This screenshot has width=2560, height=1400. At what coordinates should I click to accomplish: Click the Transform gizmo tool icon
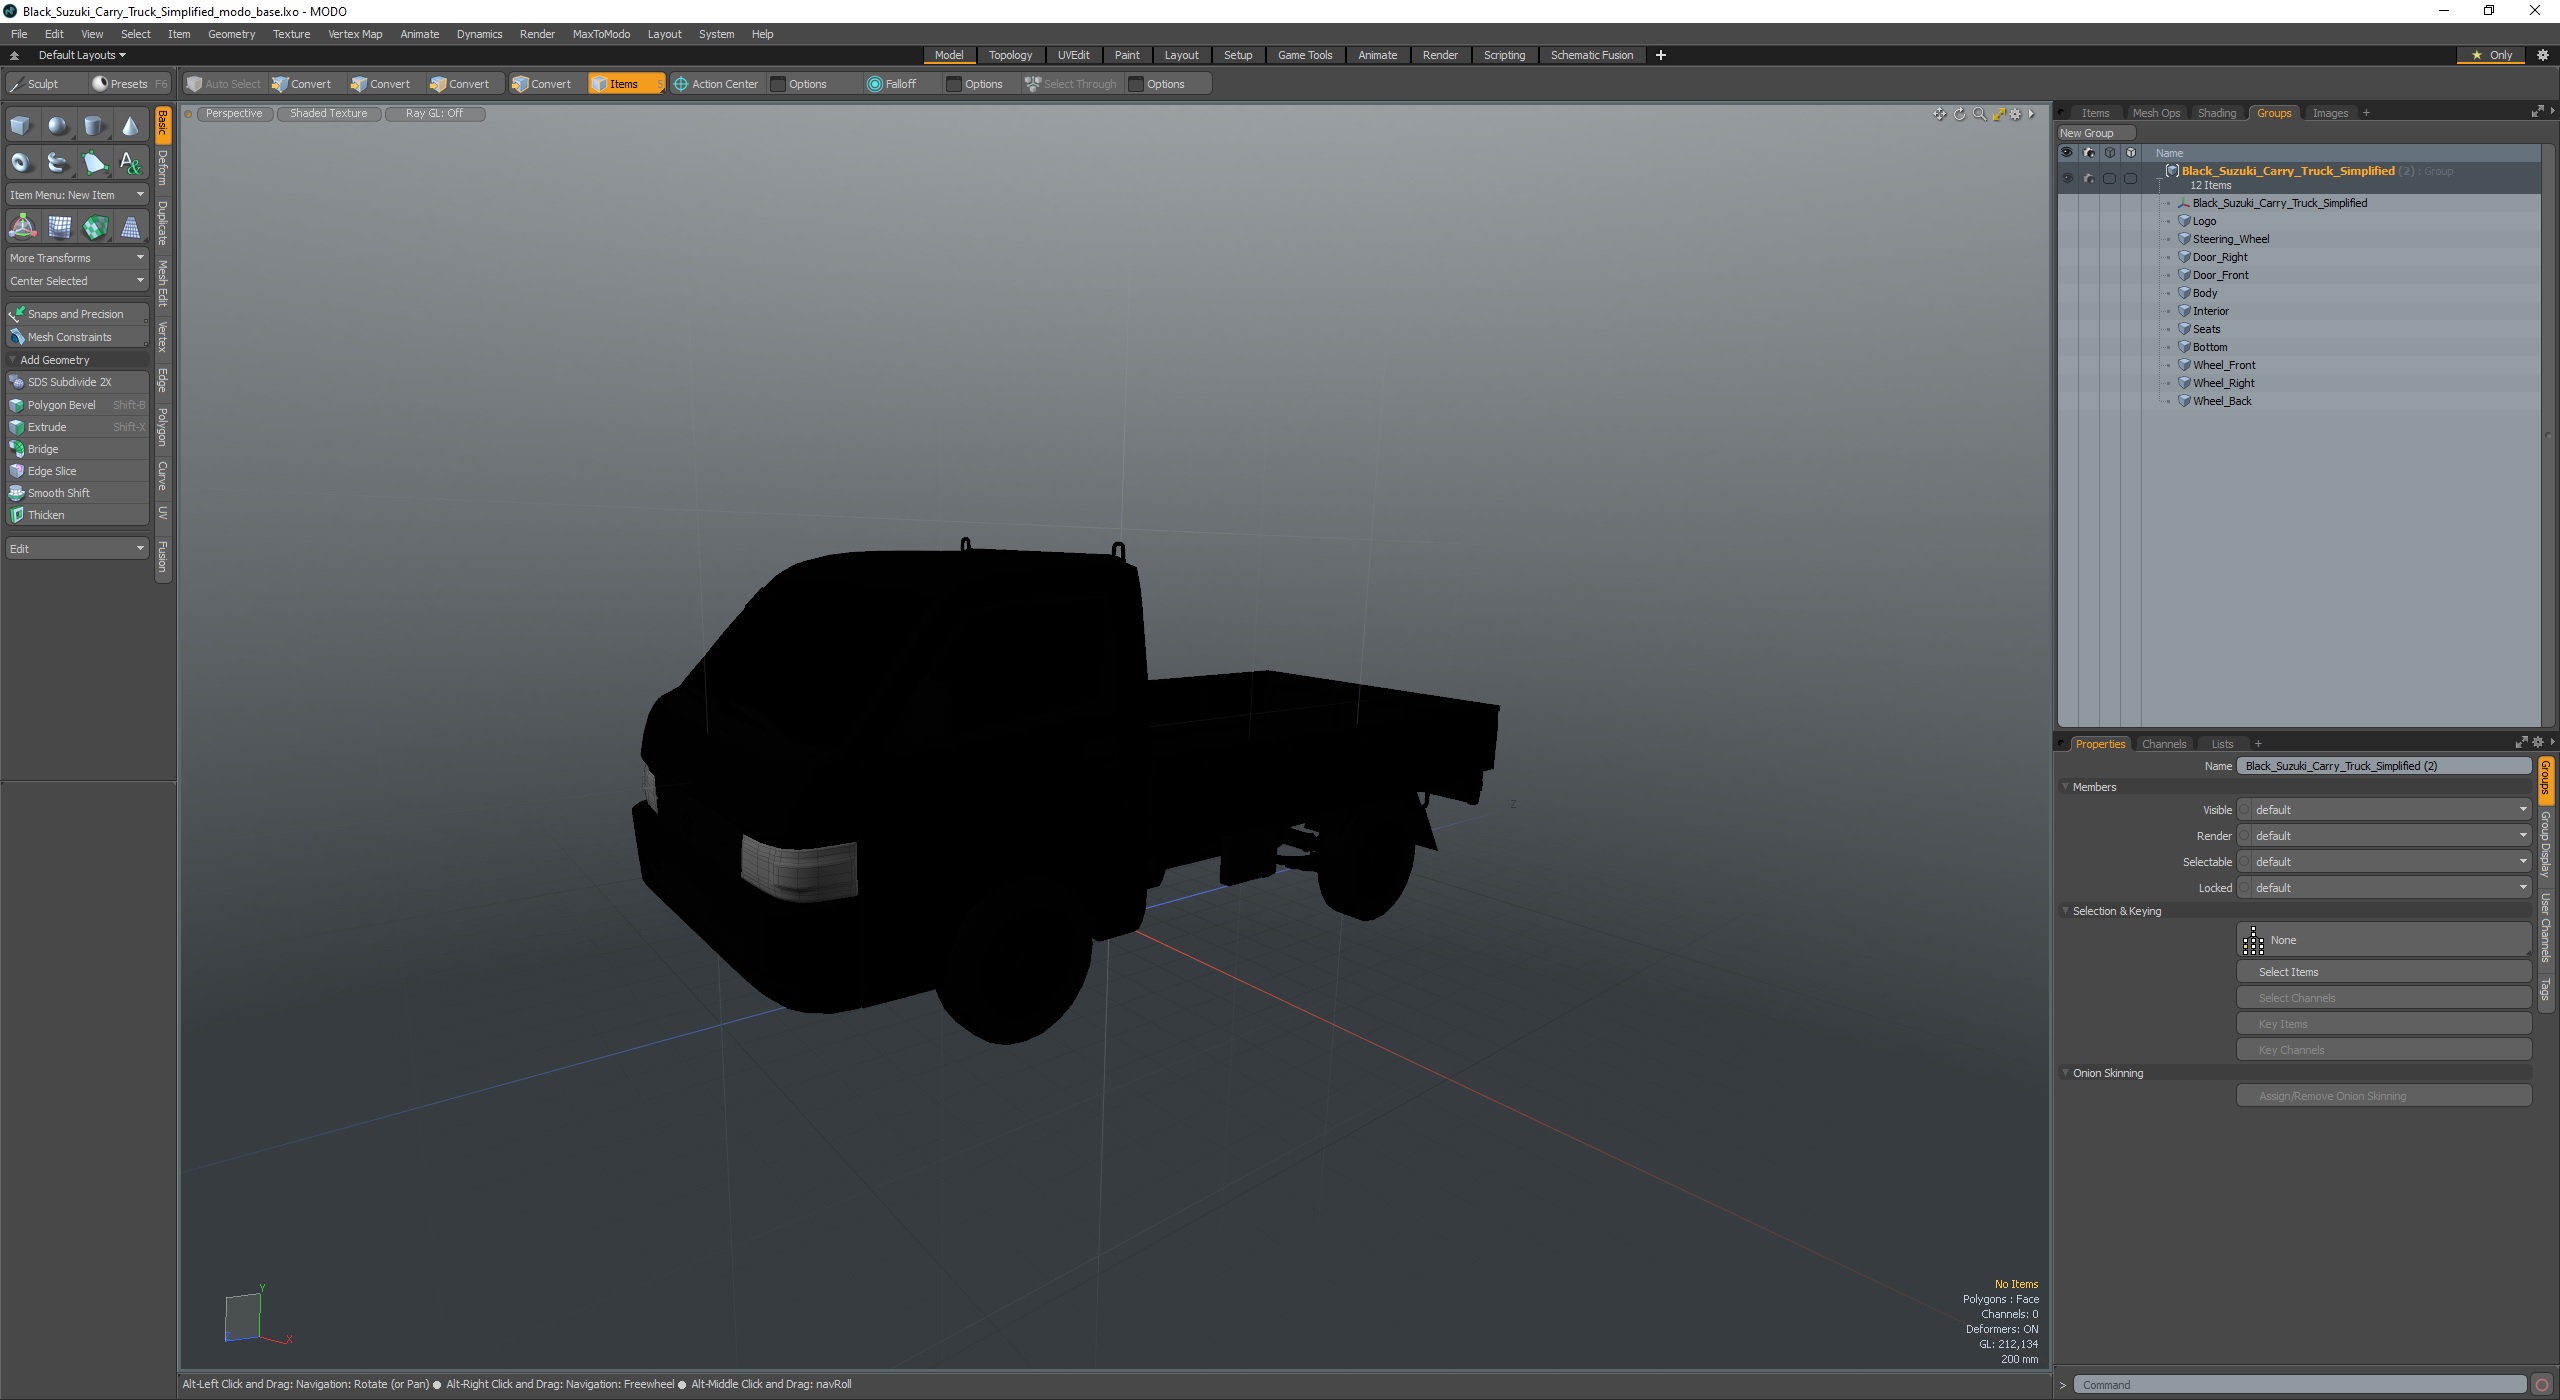click(22, 228)
